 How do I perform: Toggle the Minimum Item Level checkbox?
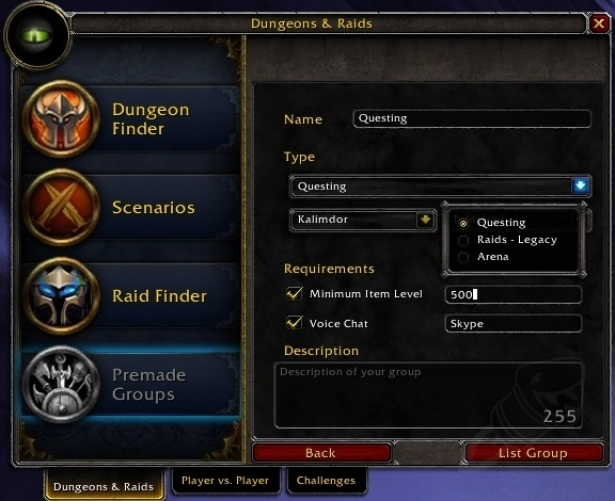(x=294, y=293)
